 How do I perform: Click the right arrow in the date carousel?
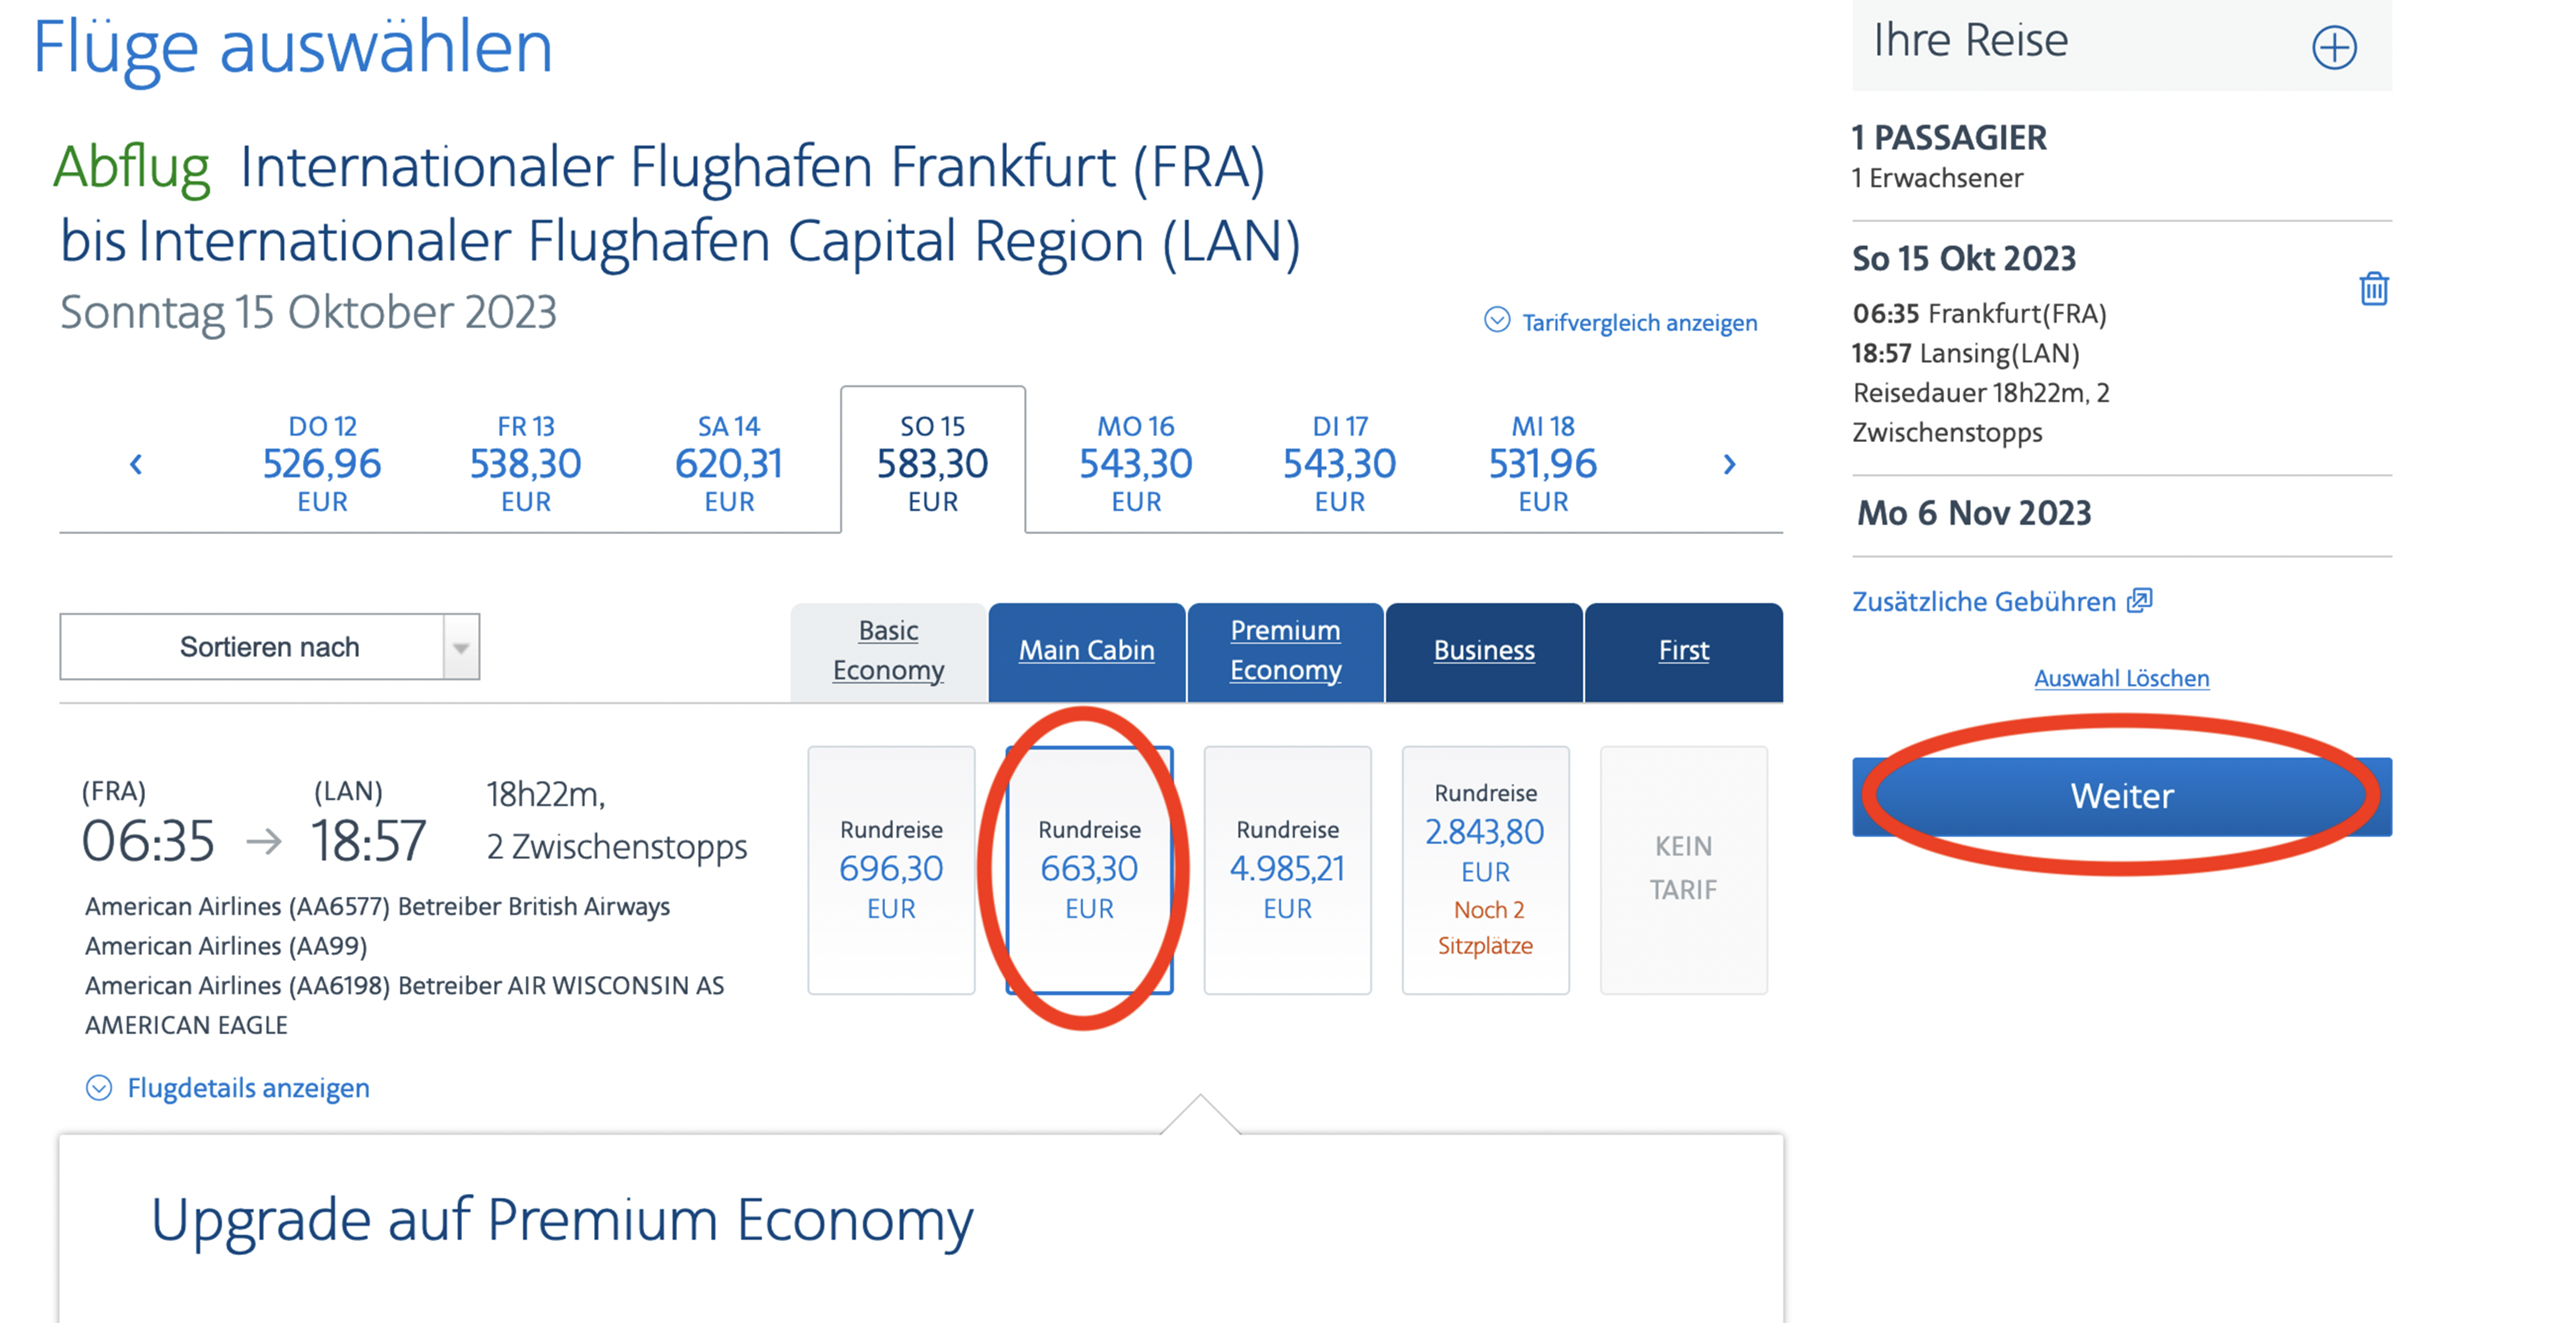1730,464
